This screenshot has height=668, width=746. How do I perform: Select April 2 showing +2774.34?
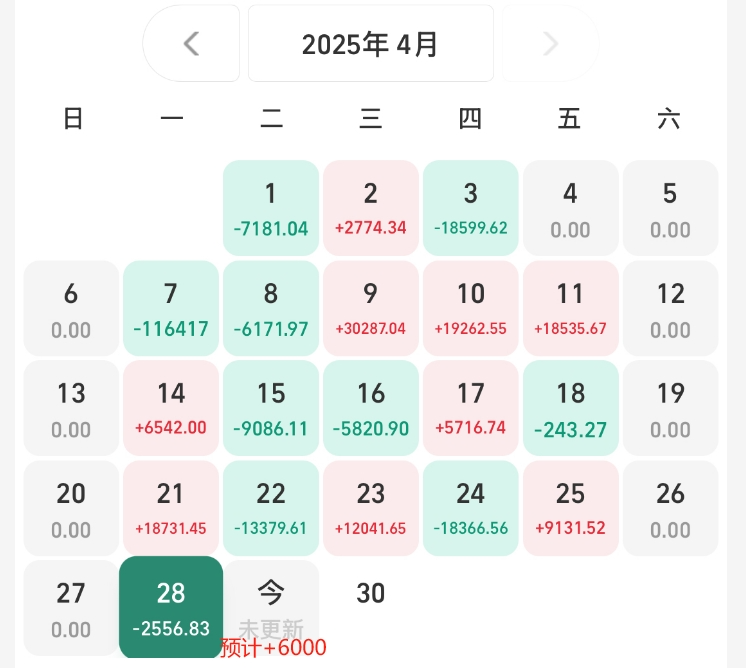tap(371, 208)
